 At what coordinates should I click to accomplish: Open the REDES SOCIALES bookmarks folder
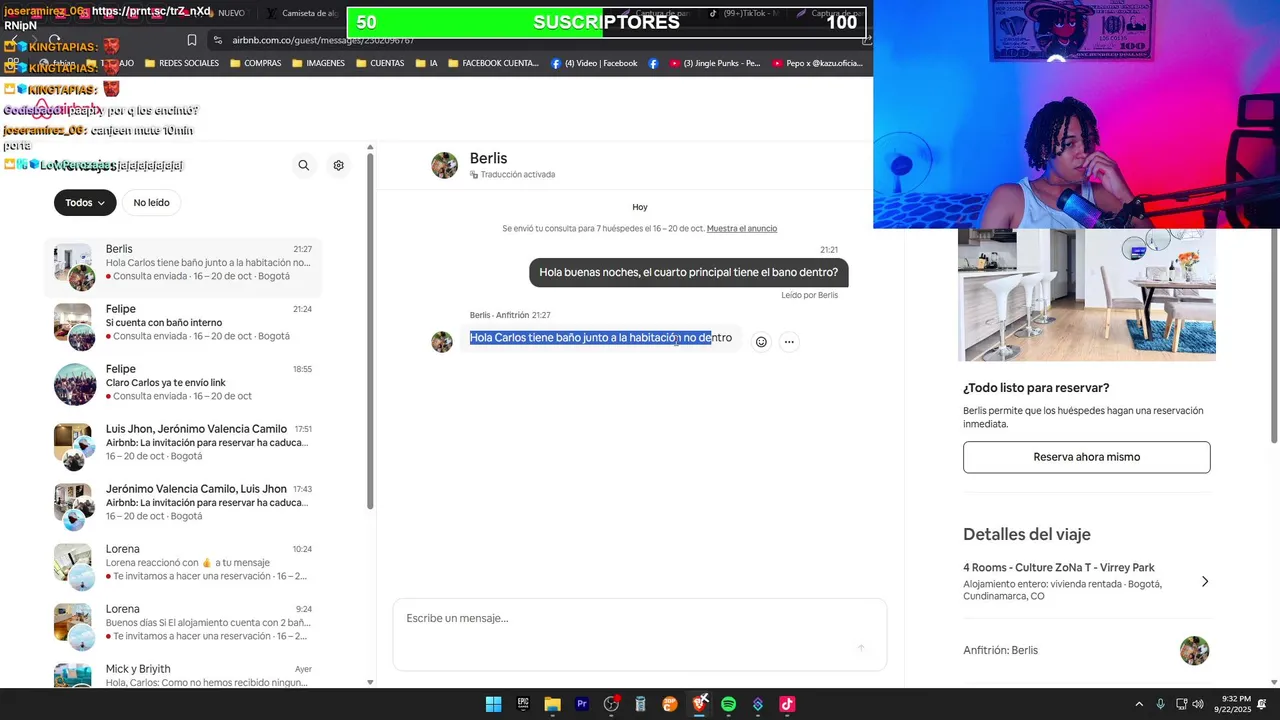click(x=182, y=63)
